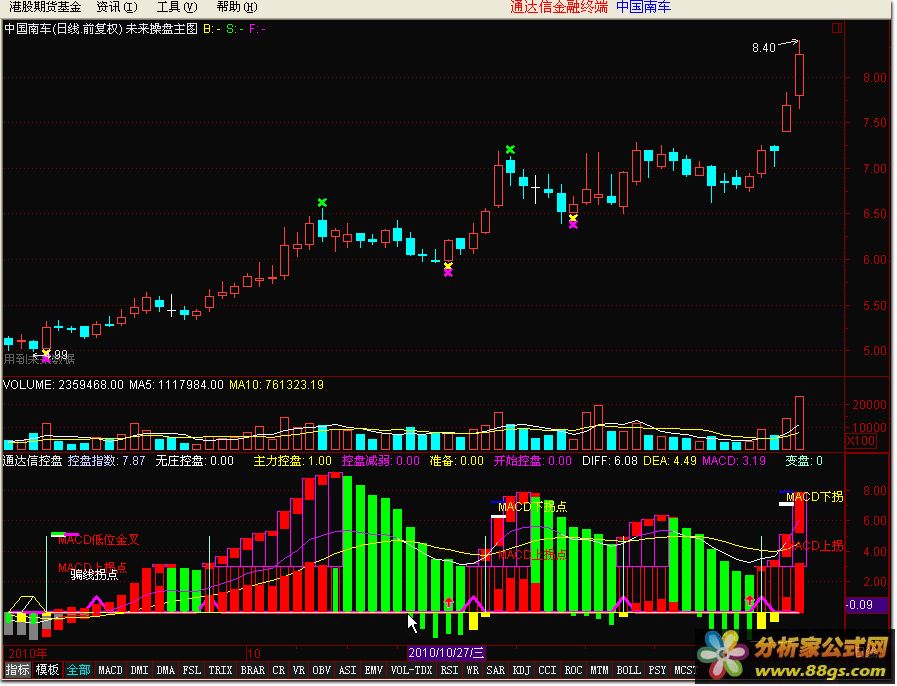The height and width of the screenshot is (686, 897).
Task: Switch to the EMV indicator tab
Action: [x=374, y=669]
